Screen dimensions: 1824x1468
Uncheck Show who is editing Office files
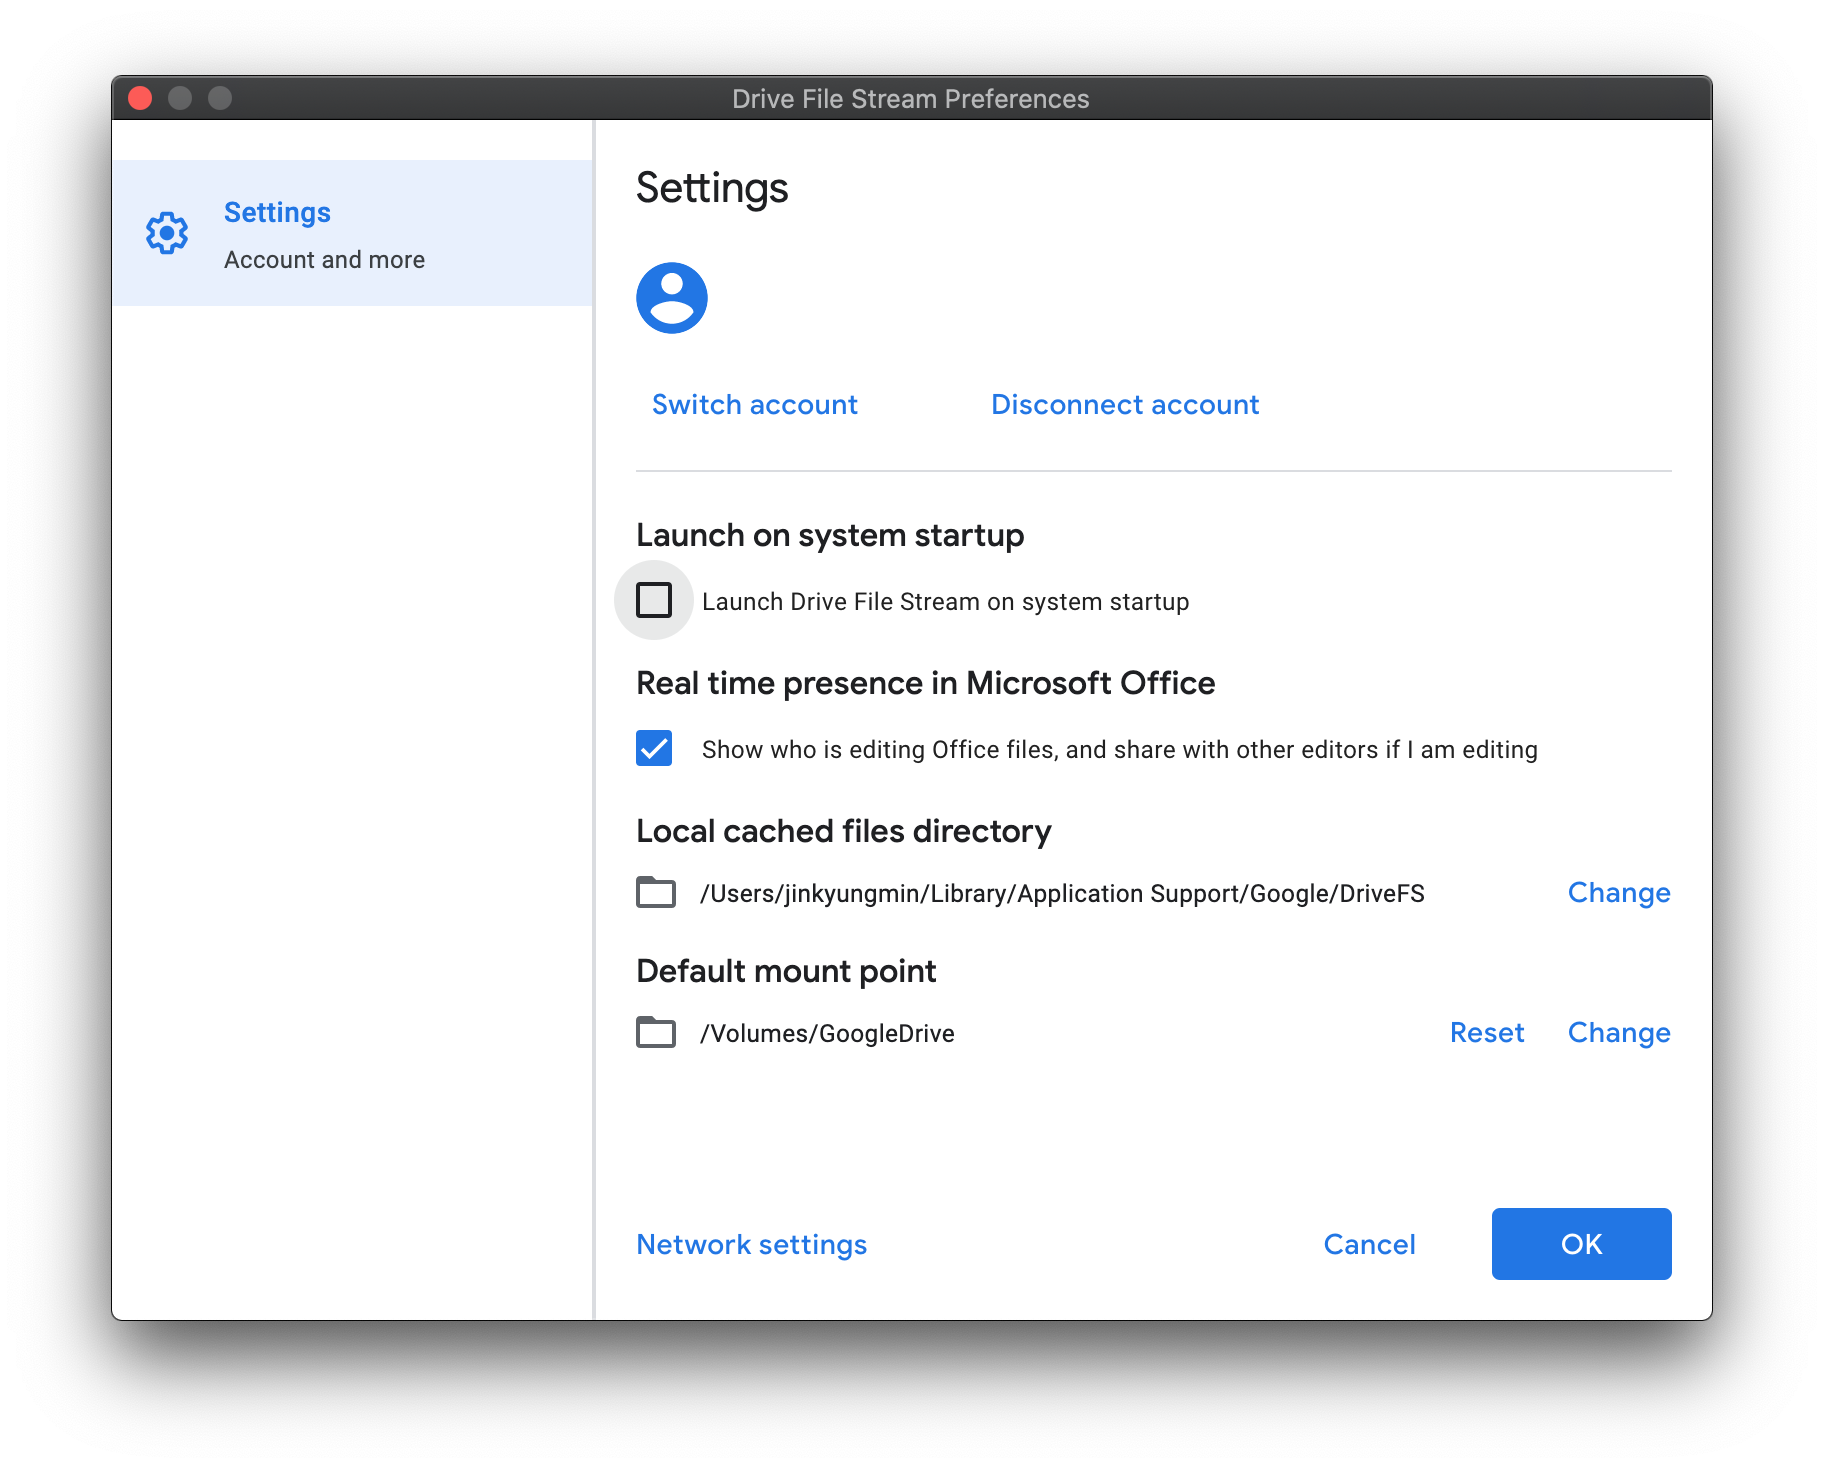[654, 748]
